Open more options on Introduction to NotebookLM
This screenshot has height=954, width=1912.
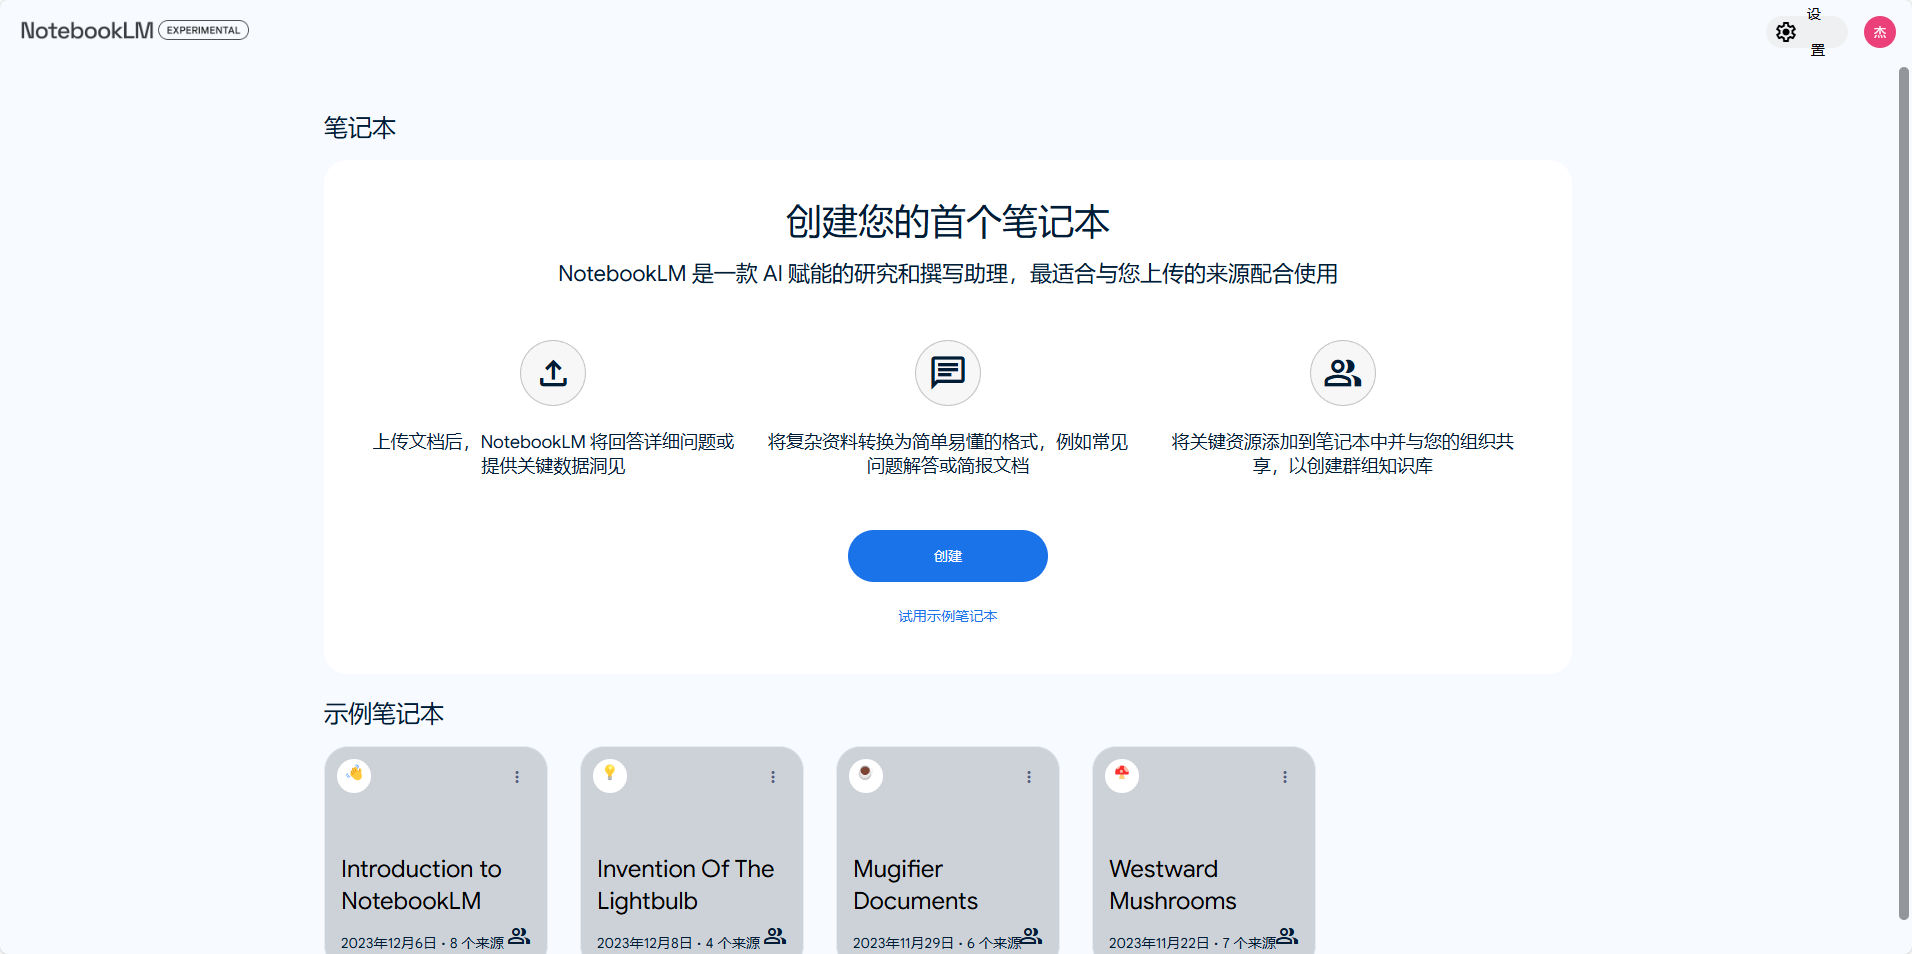coord(517,777)
